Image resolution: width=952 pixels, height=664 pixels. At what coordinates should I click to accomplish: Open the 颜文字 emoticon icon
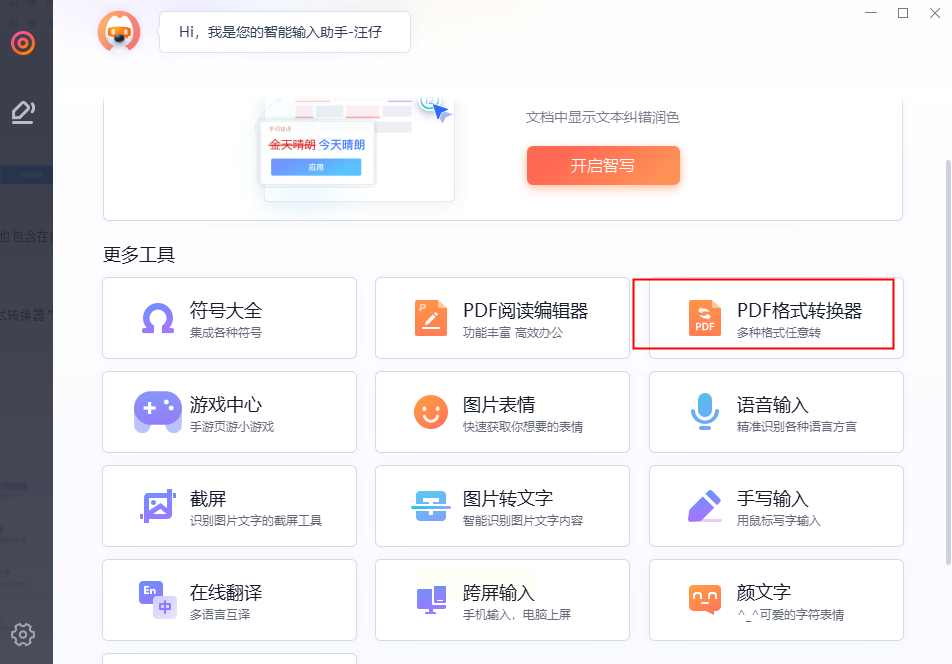click(704, 600)
